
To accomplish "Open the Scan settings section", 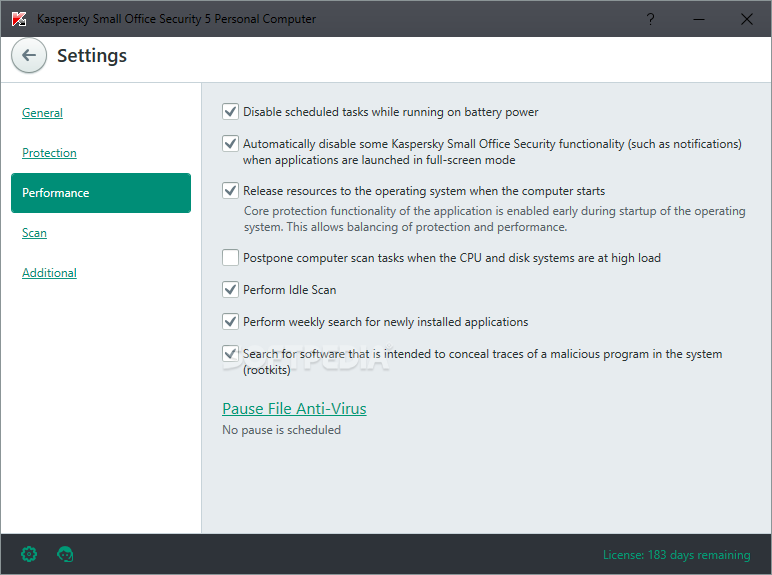I will coord(34,233).
